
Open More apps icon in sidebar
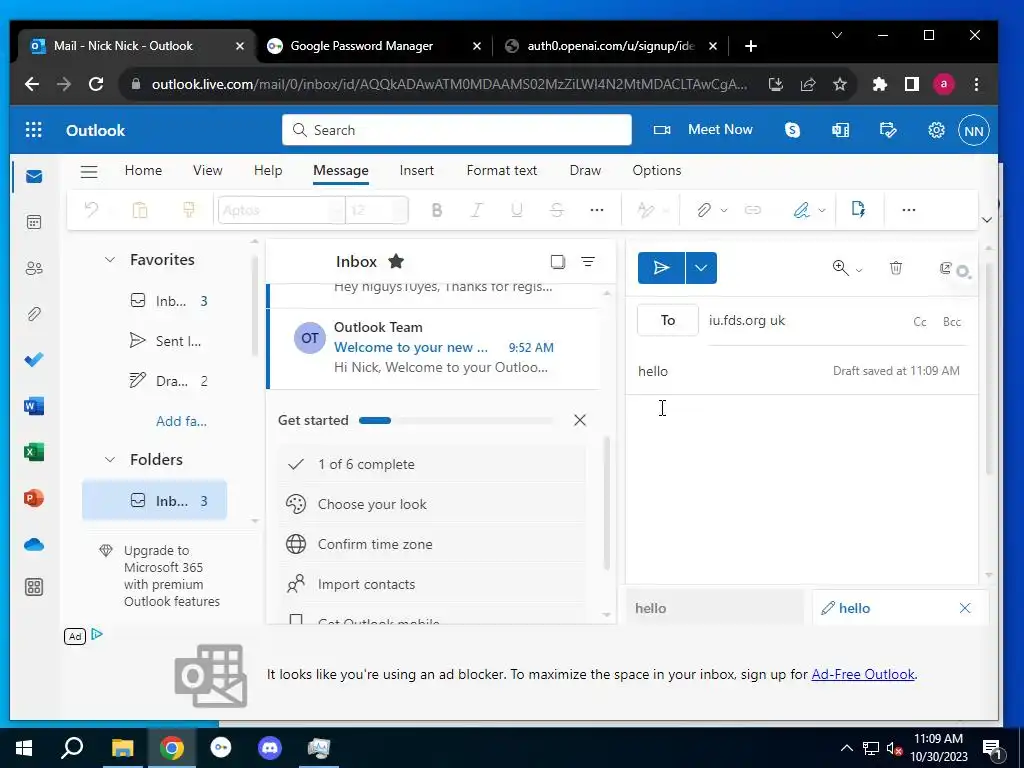tap(34, 587)
